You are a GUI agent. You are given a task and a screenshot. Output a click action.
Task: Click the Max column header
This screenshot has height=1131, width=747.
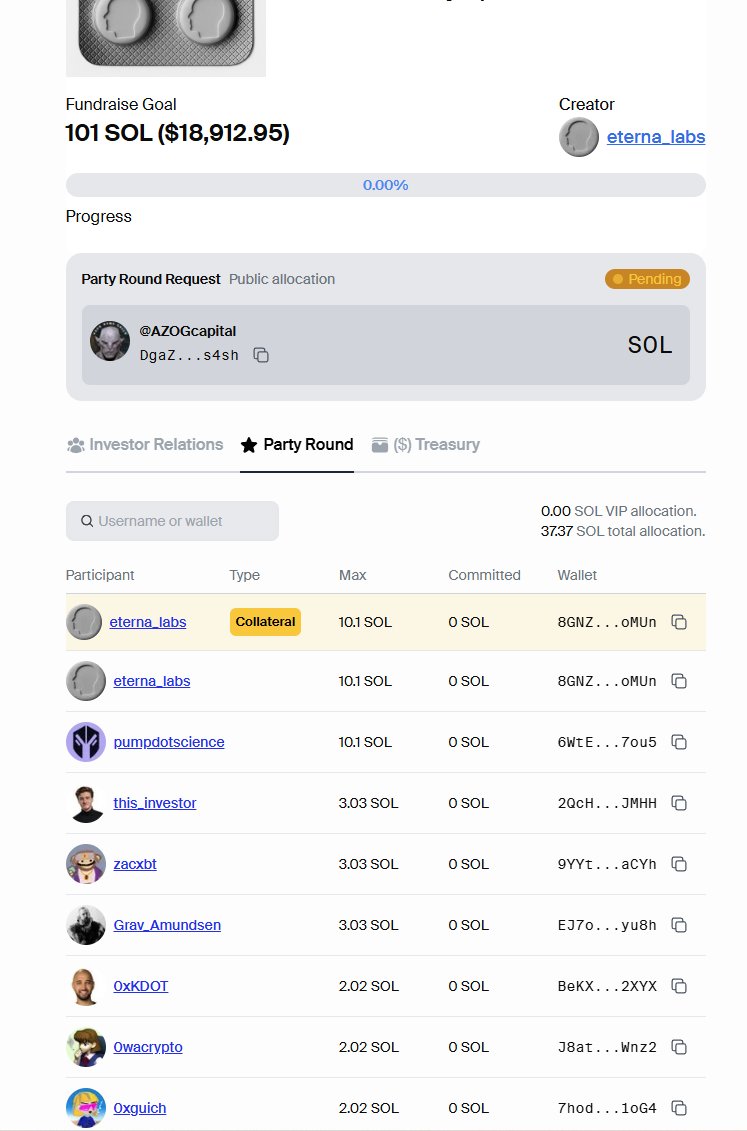pos(353,575)
